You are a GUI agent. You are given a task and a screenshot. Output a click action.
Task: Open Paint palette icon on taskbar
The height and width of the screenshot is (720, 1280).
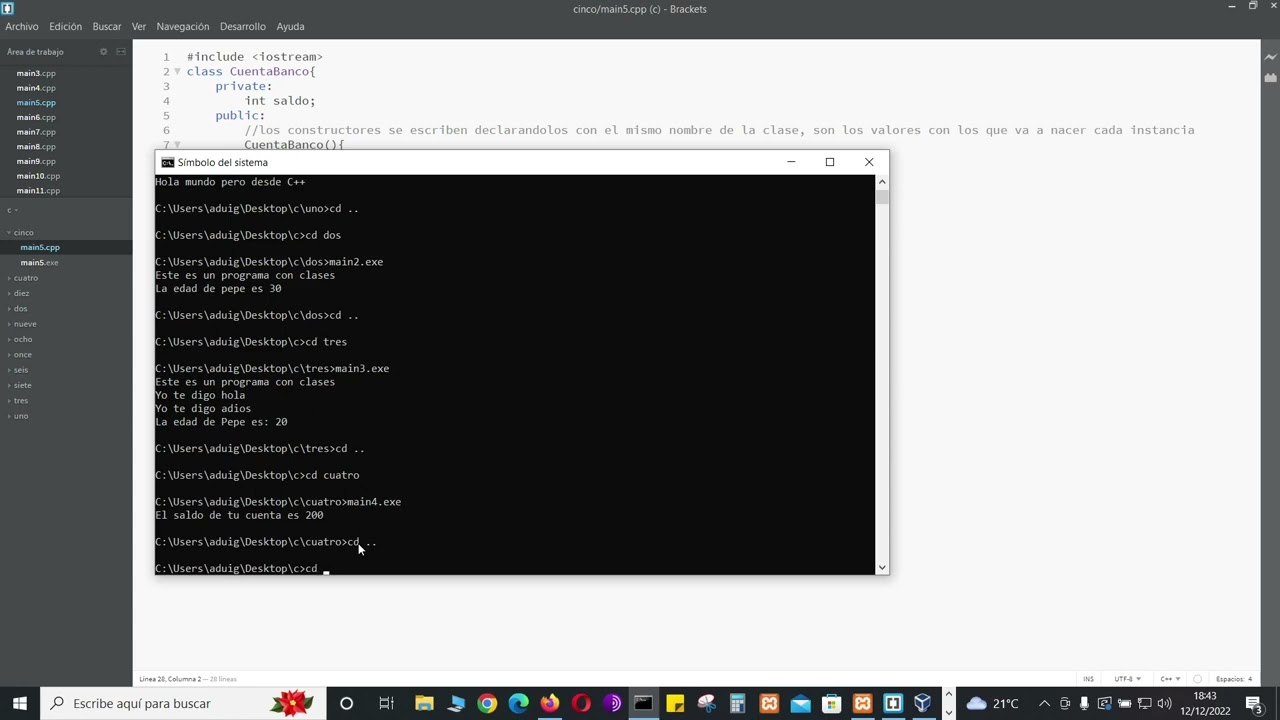point(706,703)
